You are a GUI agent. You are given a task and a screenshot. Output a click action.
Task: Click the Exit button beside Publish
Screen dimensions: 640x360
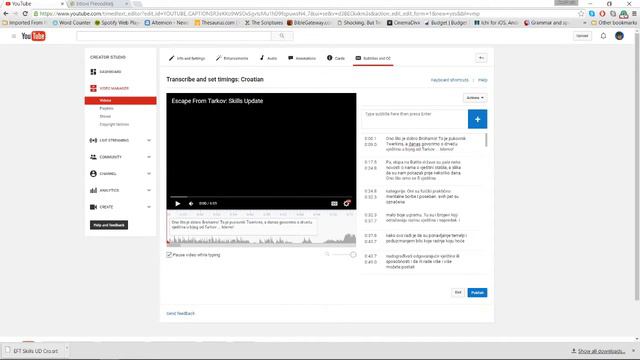coord(458,293)
